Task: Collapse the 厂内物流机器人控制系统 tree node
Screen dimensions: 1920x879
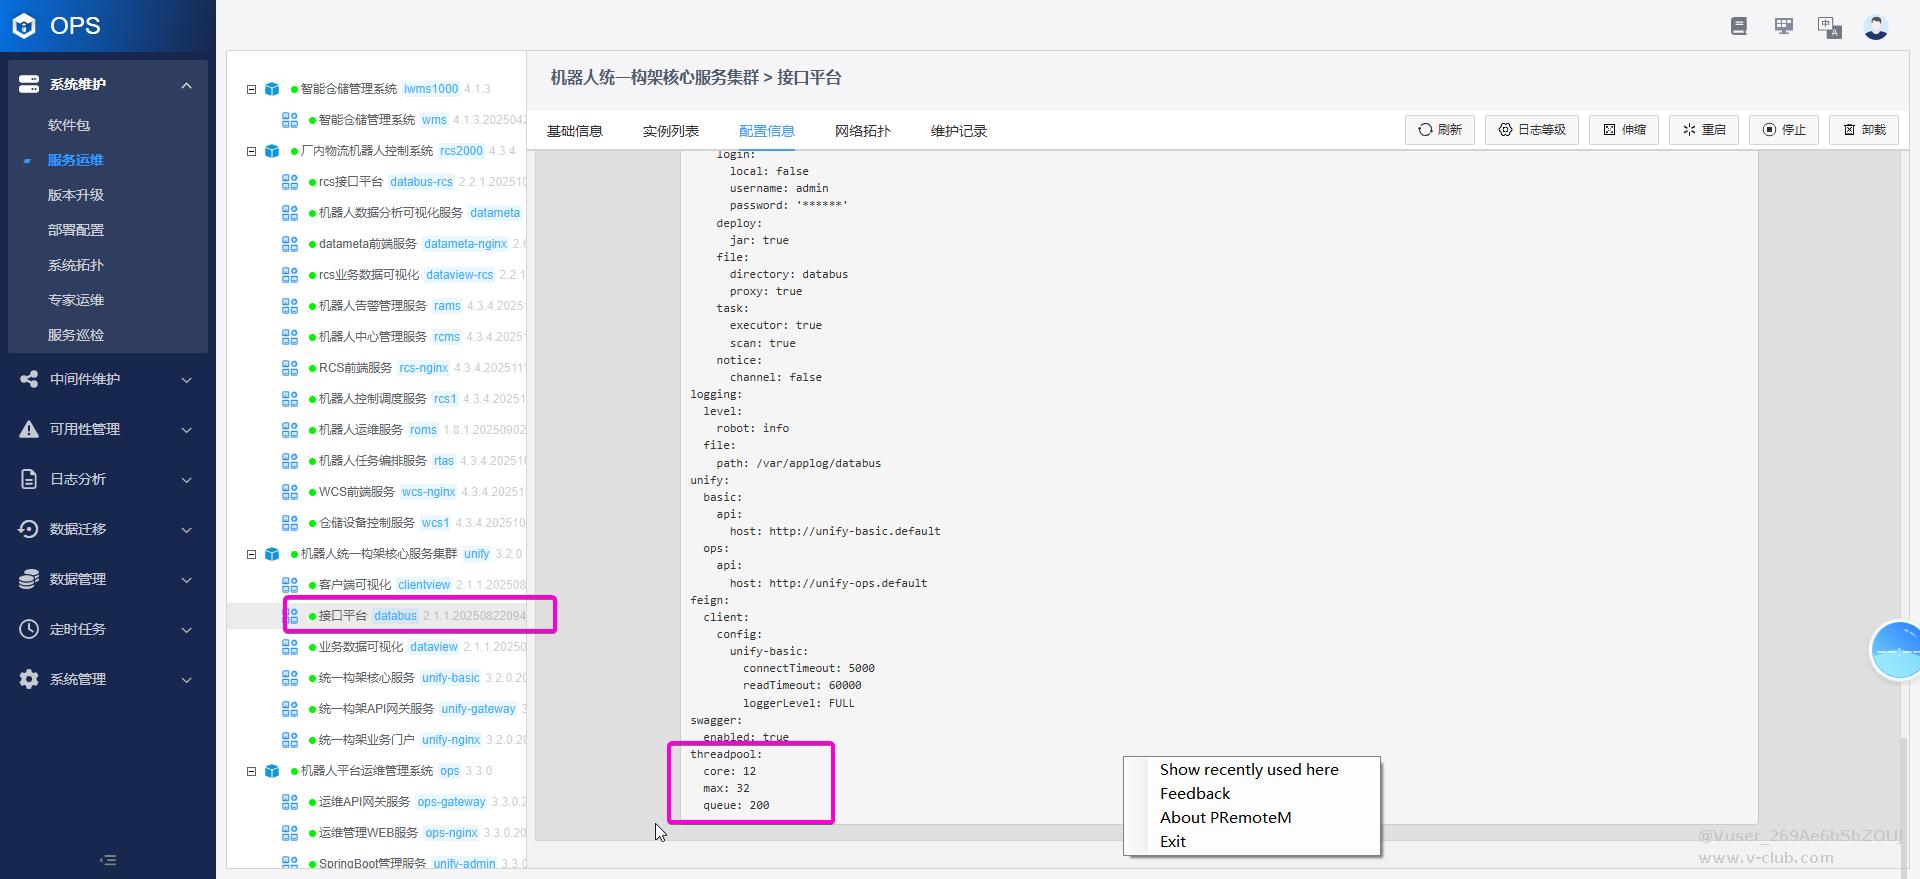Action: click(x=252, y=151)
